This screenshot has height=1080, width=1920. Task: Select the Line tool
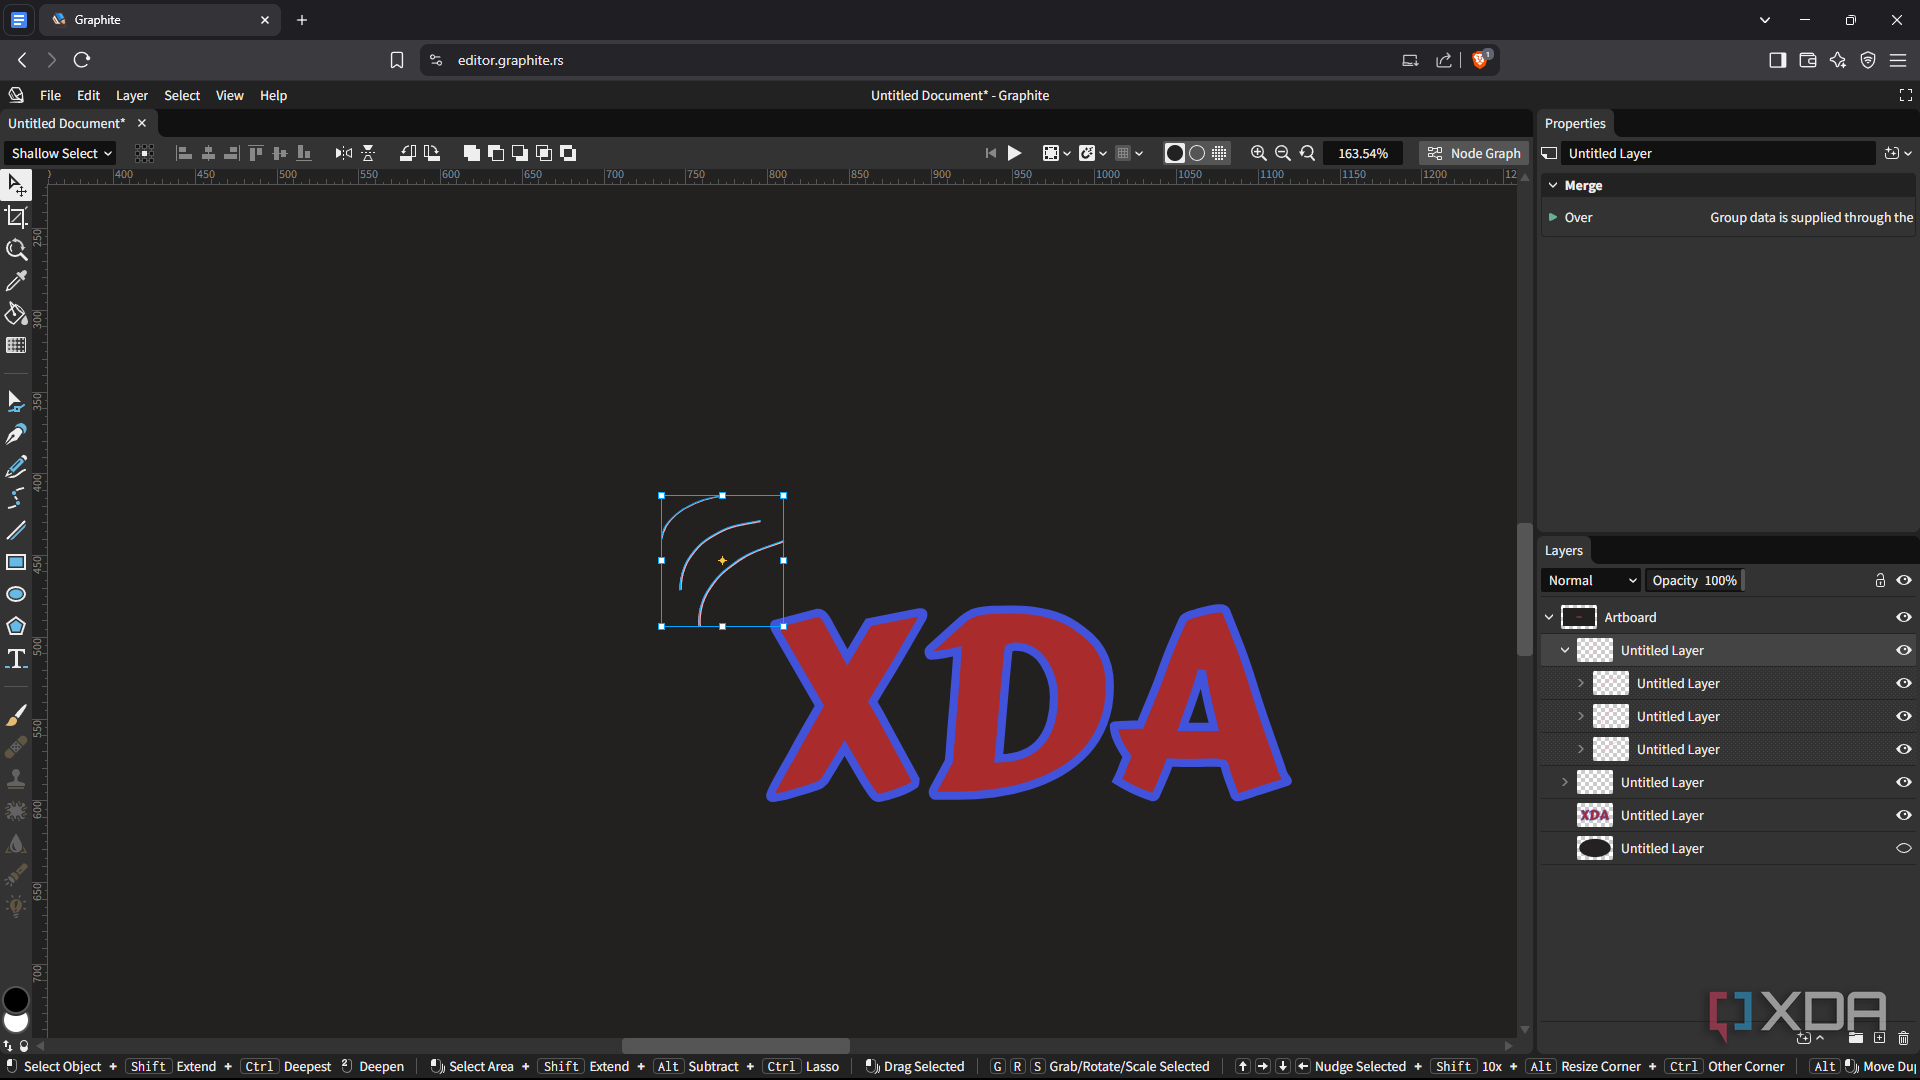16,530
